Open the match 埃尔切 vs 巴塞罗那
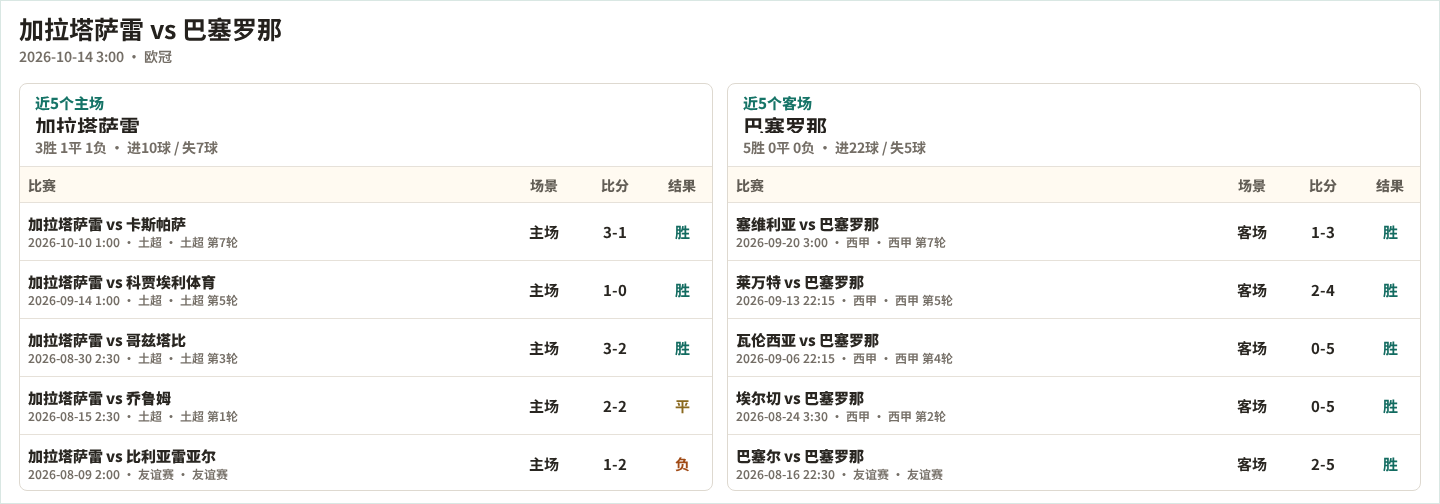 click(800, 398)
